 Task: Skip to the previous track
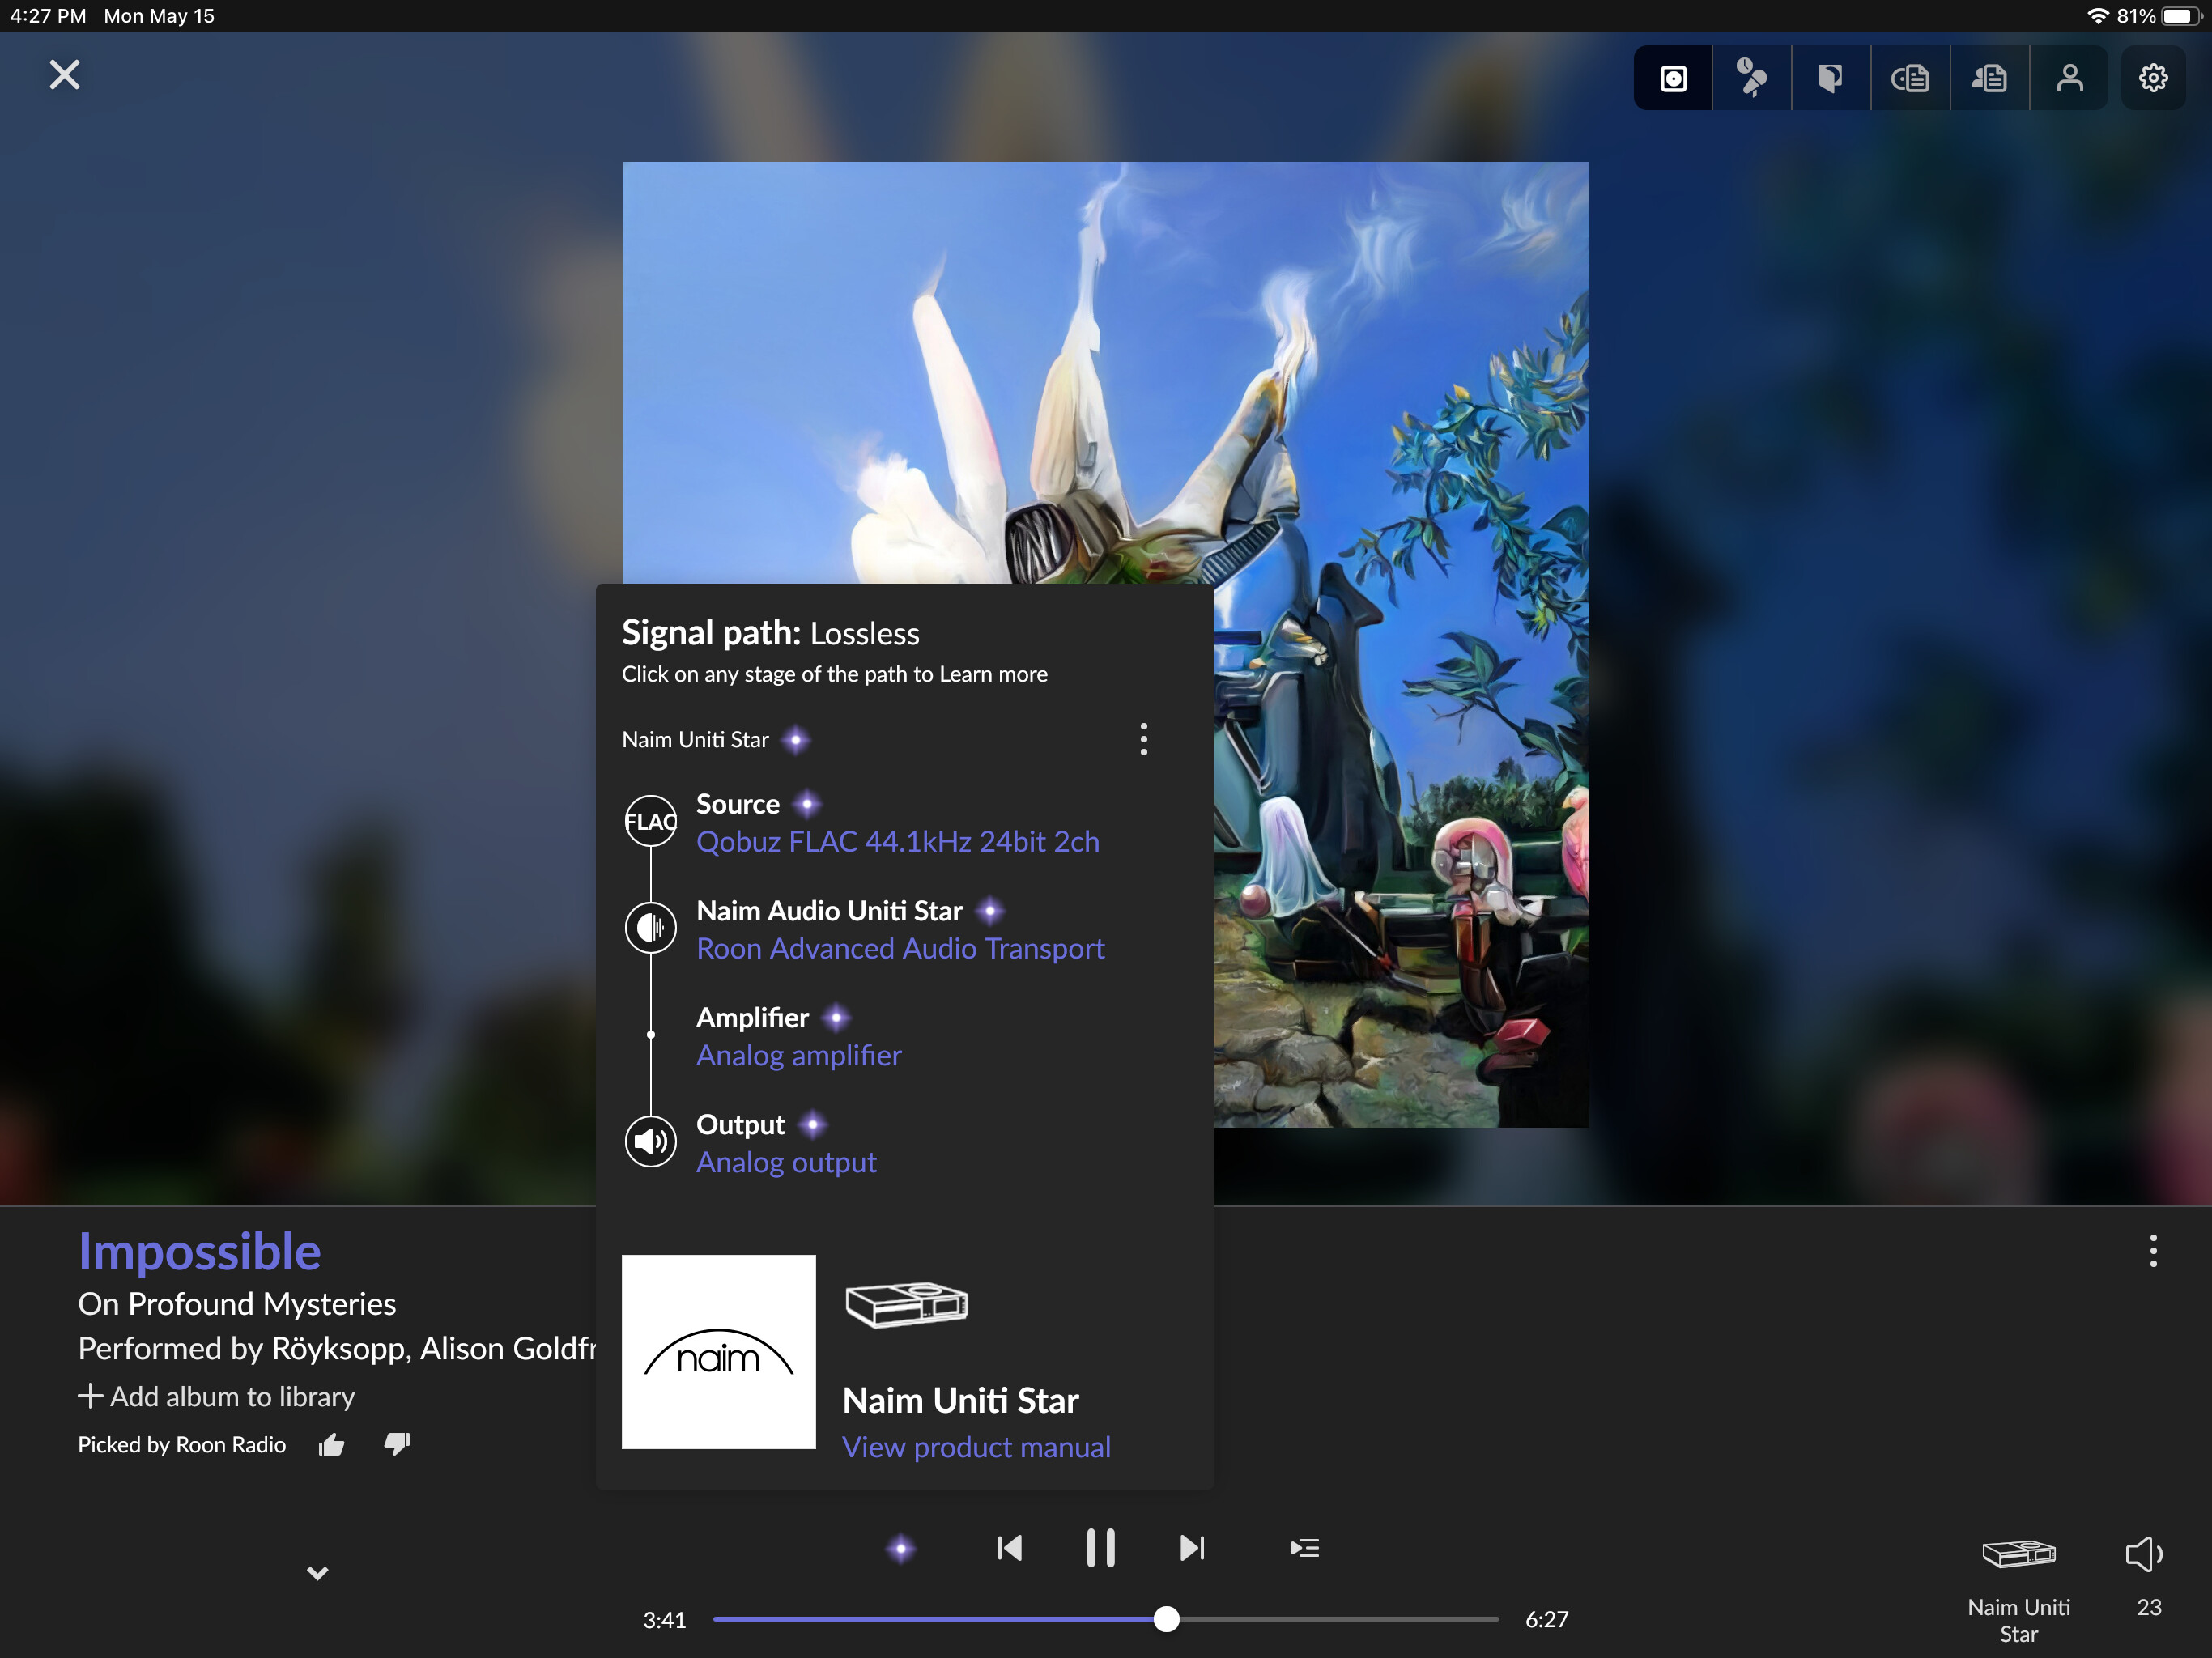point(1010,1548)
